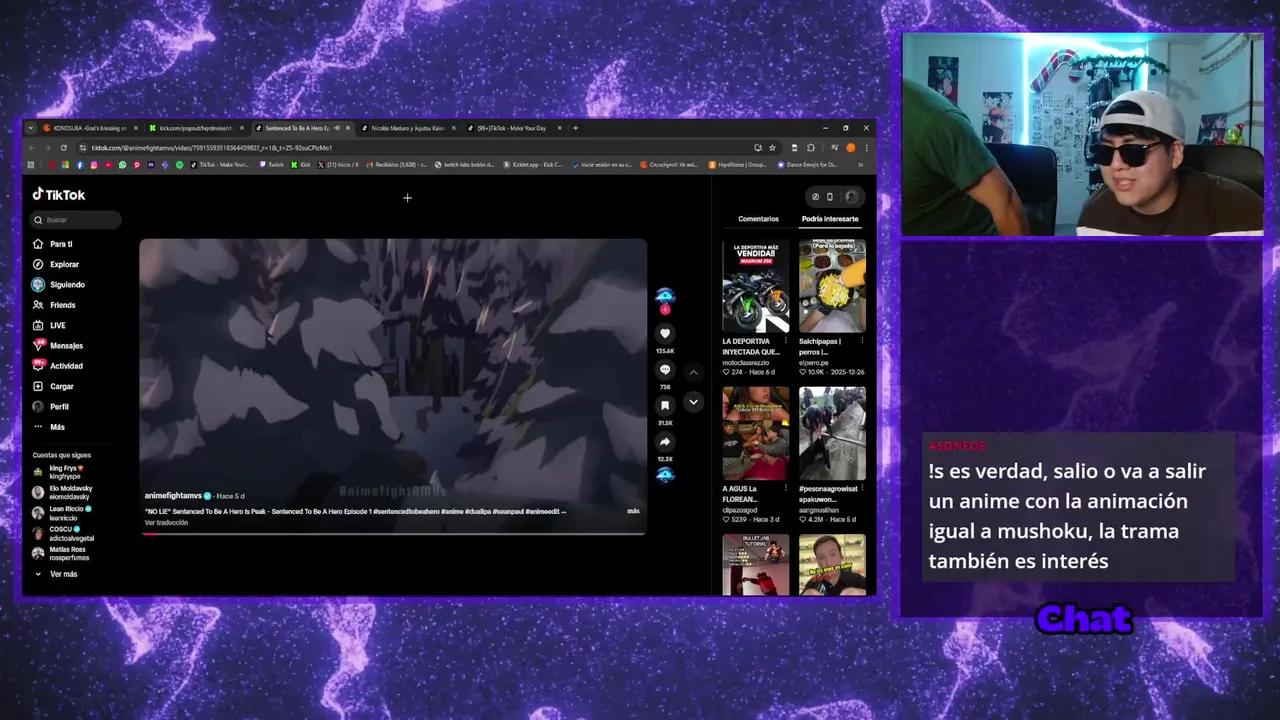The height and width of the screenshot is (720, 1280).
Task: Click the Chrome address bar URL
Action: (x=212, y=148)
